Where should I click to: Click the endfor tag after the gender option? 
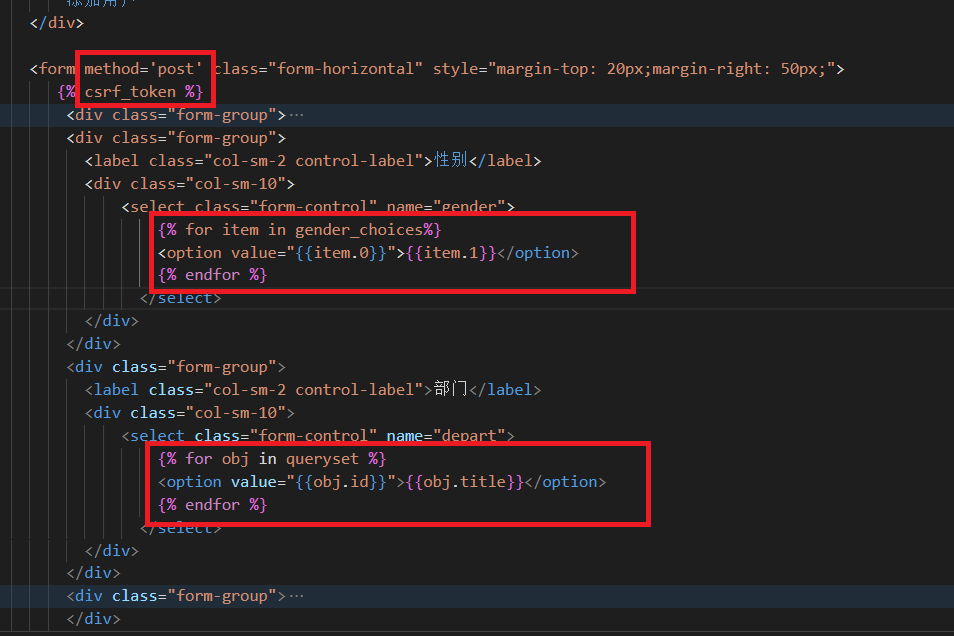(212, 275)
